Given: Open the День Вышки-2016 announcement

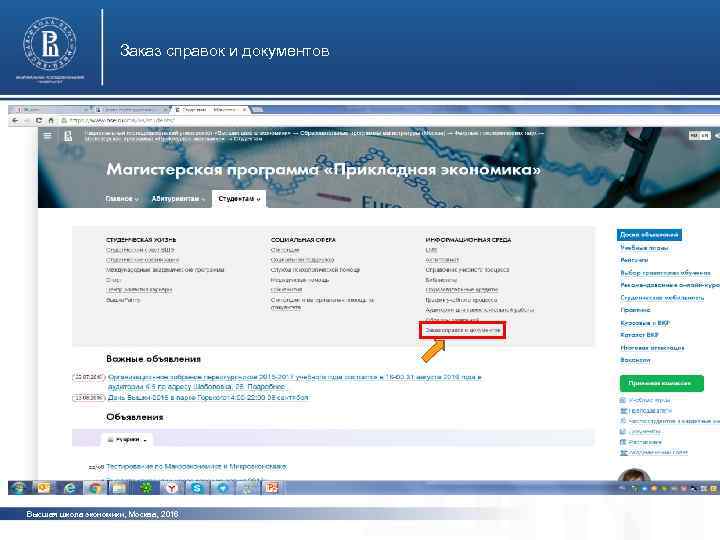Looking at the screenshot, I should (x=208, y=398).
